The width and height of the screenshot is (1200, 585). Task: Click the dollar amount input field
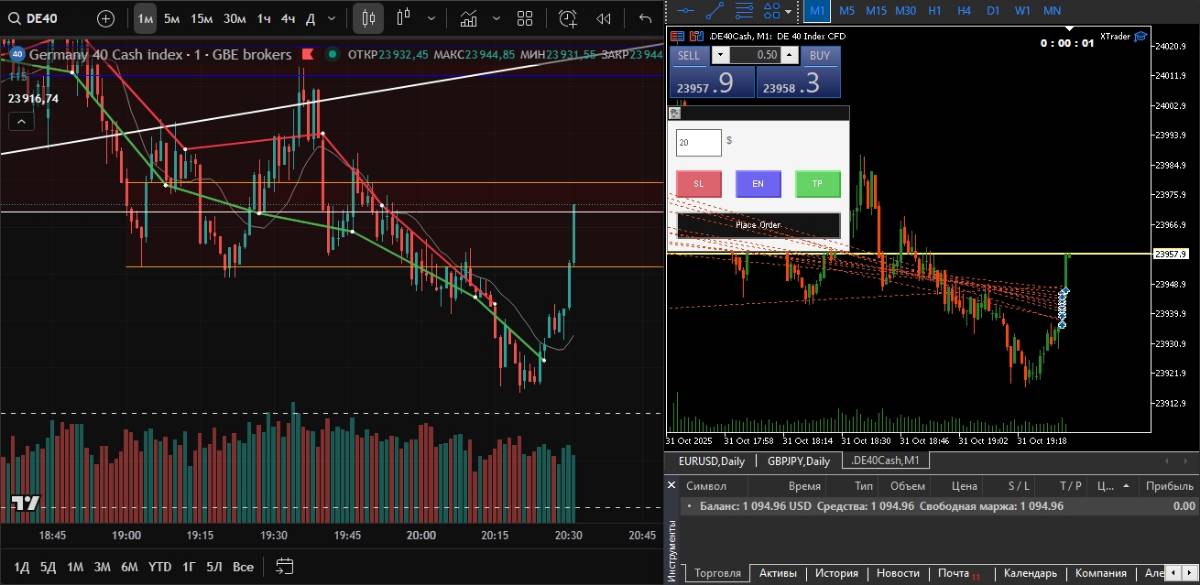698,142
